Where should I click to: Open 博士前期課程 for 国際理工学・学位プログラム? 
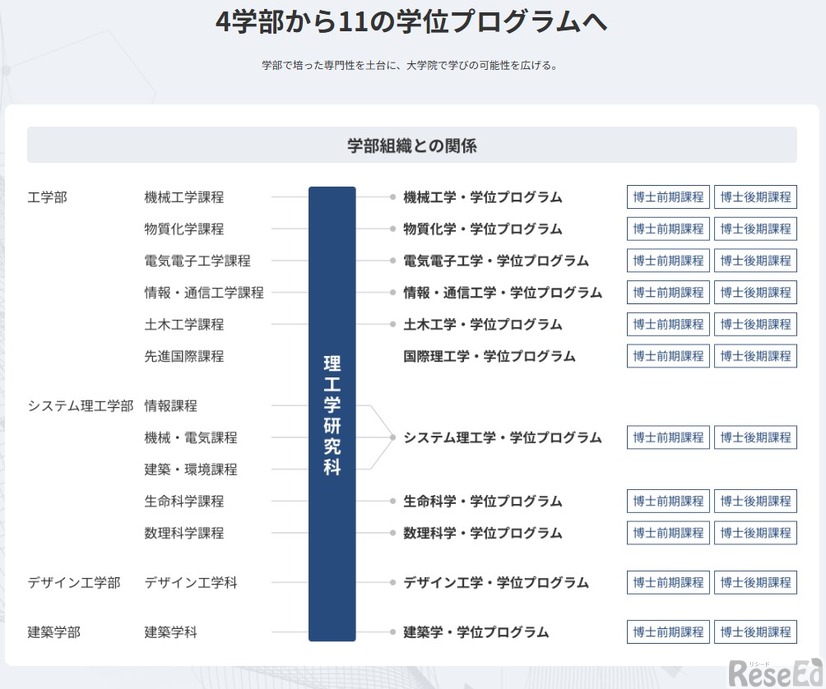pos(668,356)
